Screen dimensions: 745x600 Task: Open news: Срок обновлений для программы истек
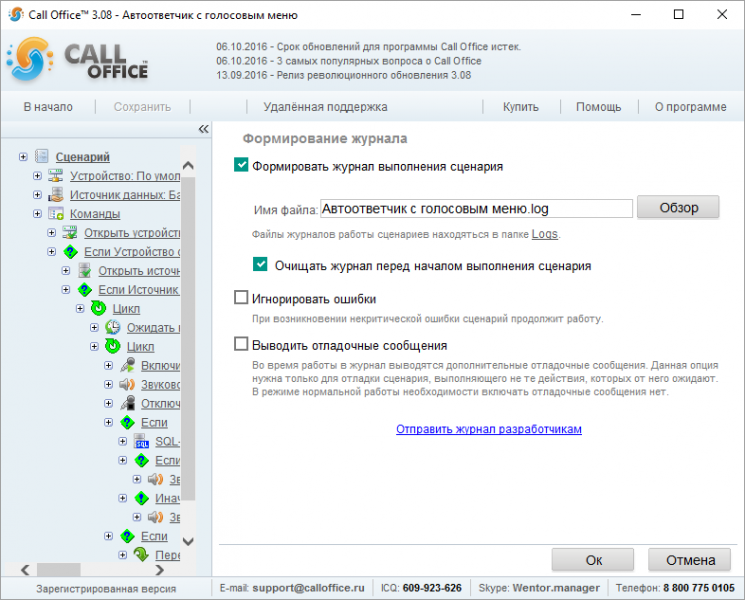pyautogui.click(x=368, y=47)
